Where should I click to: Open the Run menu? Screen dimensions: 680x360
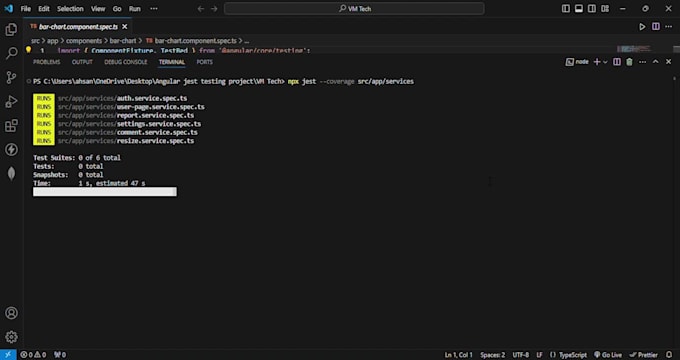135,9
